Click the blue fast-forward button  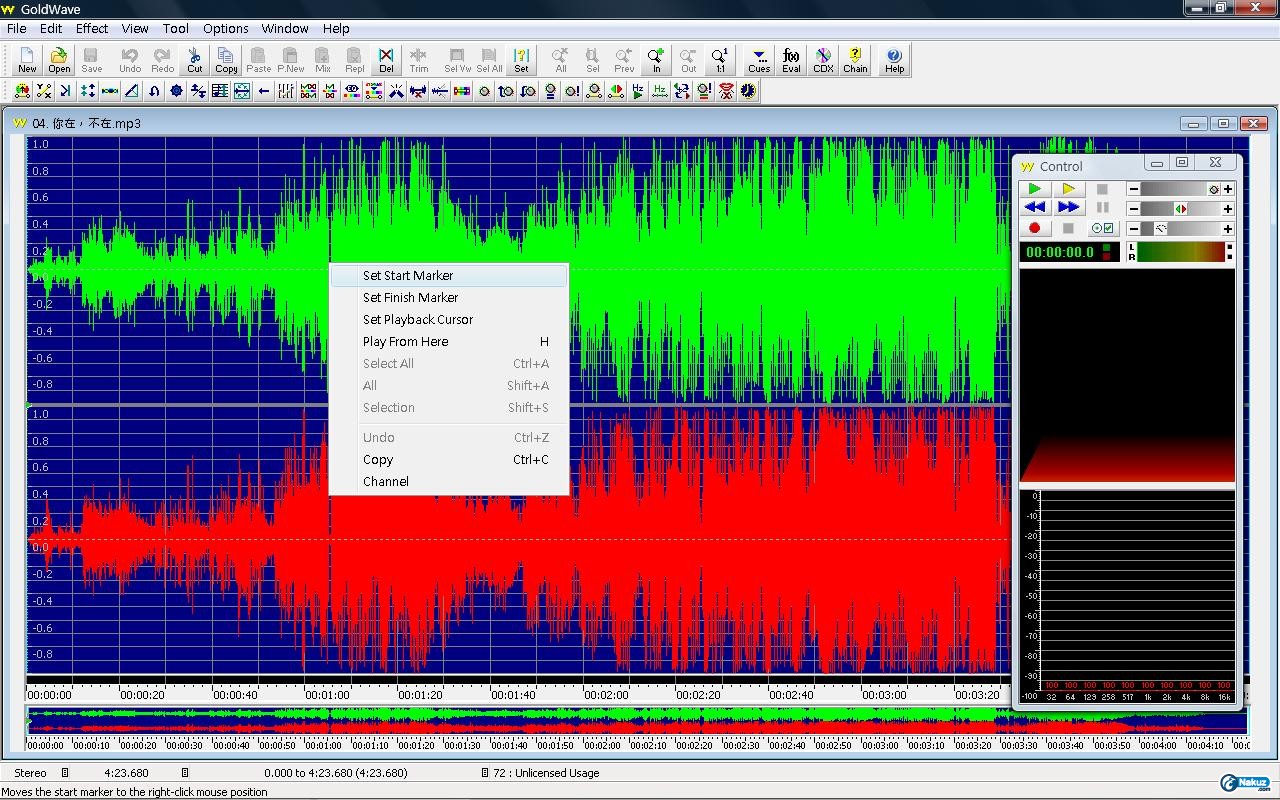1068,207
